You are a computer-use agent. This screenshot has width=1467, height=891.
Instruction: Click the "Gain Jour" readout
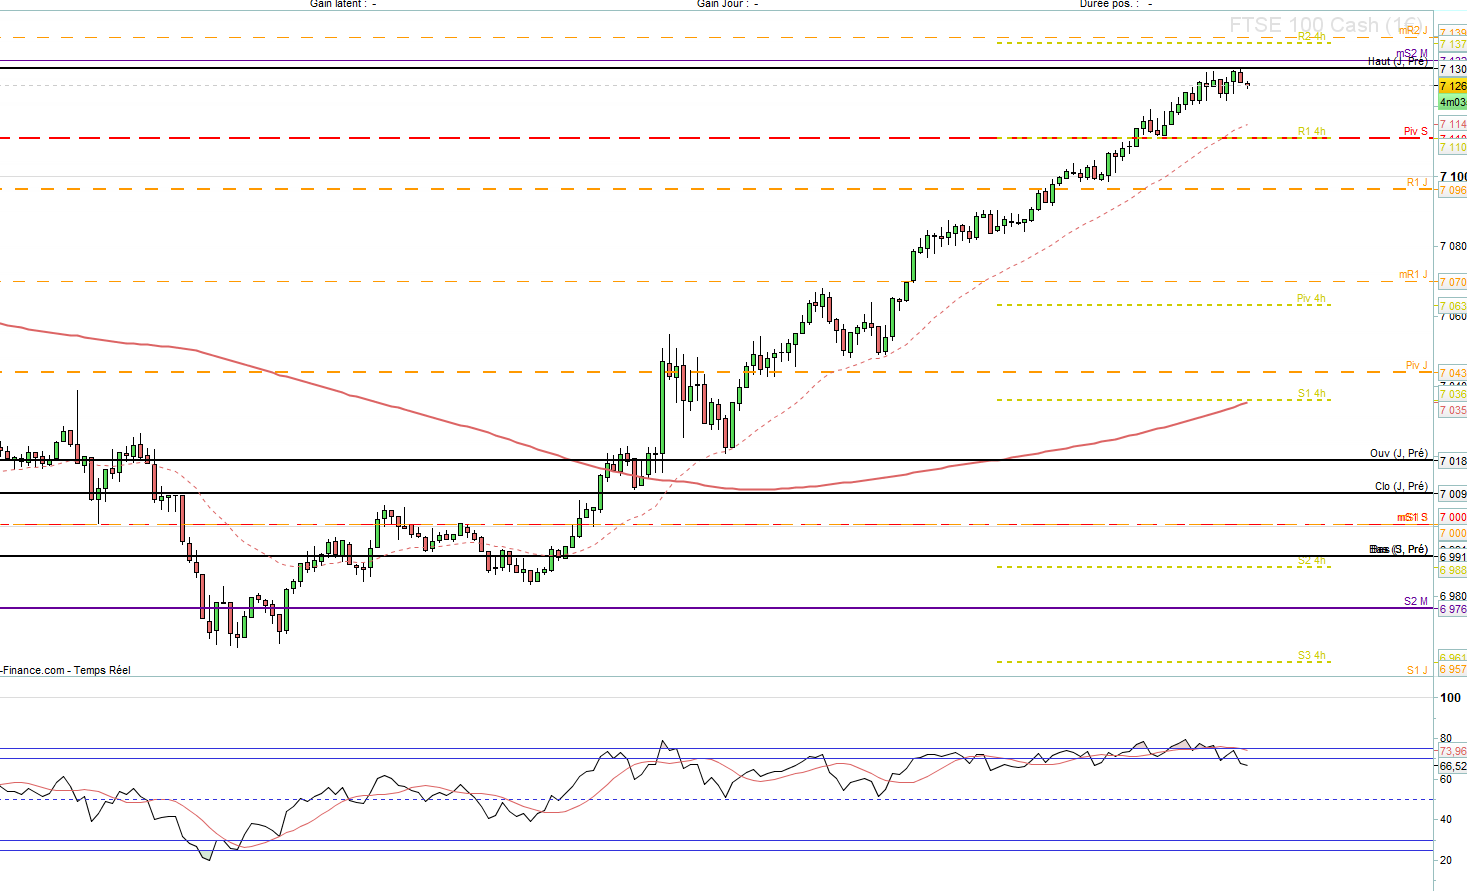click(x=727, y=4)
